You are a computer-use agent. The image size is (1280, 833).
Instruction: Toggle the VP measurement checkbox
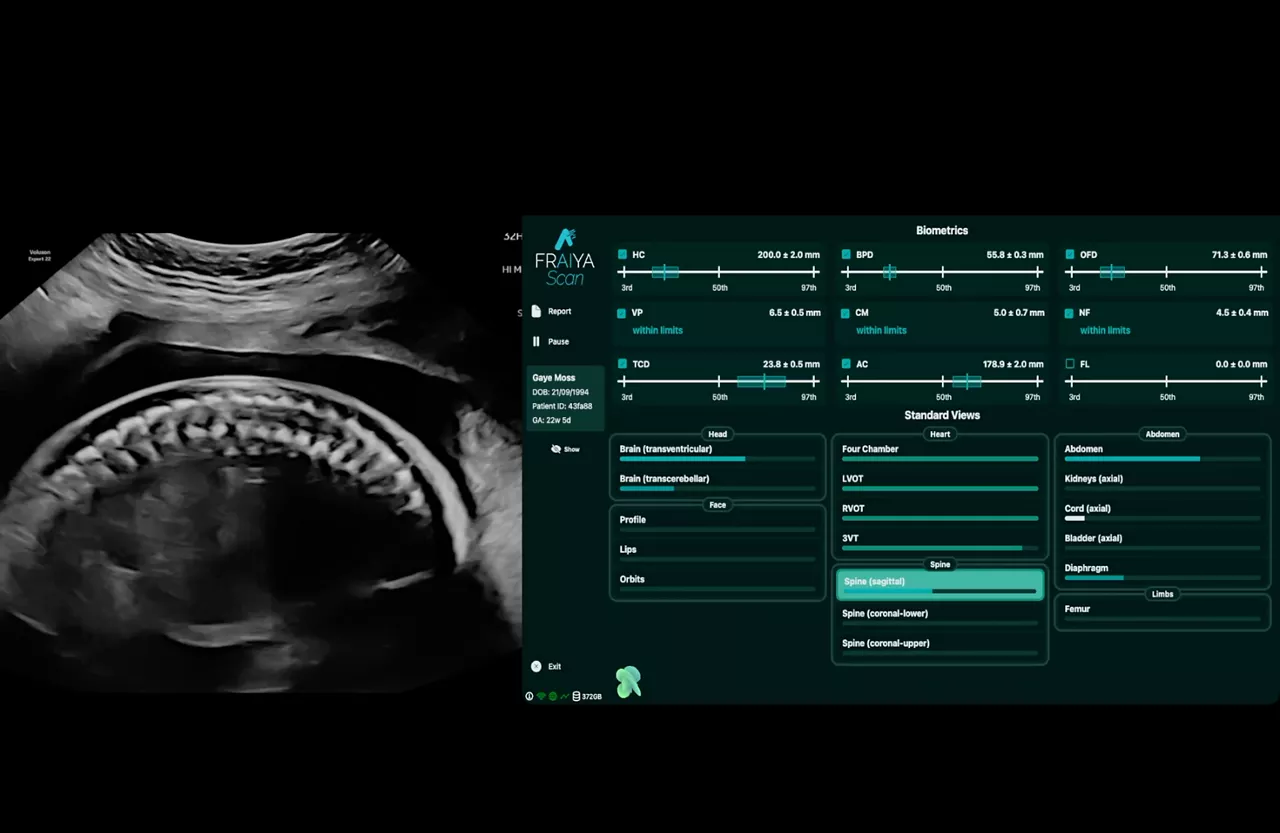point(622,313)
